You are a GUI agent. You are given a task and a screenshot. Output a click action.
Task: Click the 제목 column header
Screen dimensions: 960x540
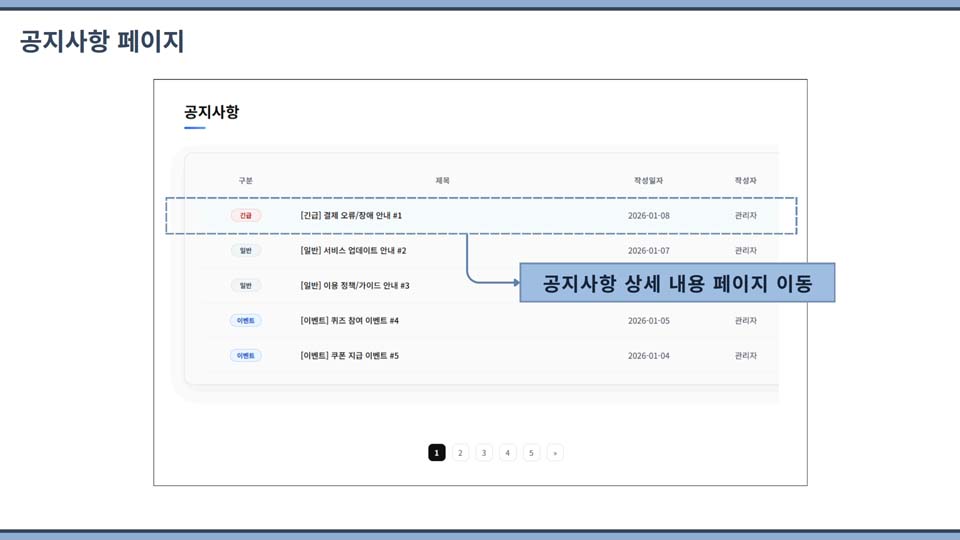pyautogui.click(x=442, y=181)
